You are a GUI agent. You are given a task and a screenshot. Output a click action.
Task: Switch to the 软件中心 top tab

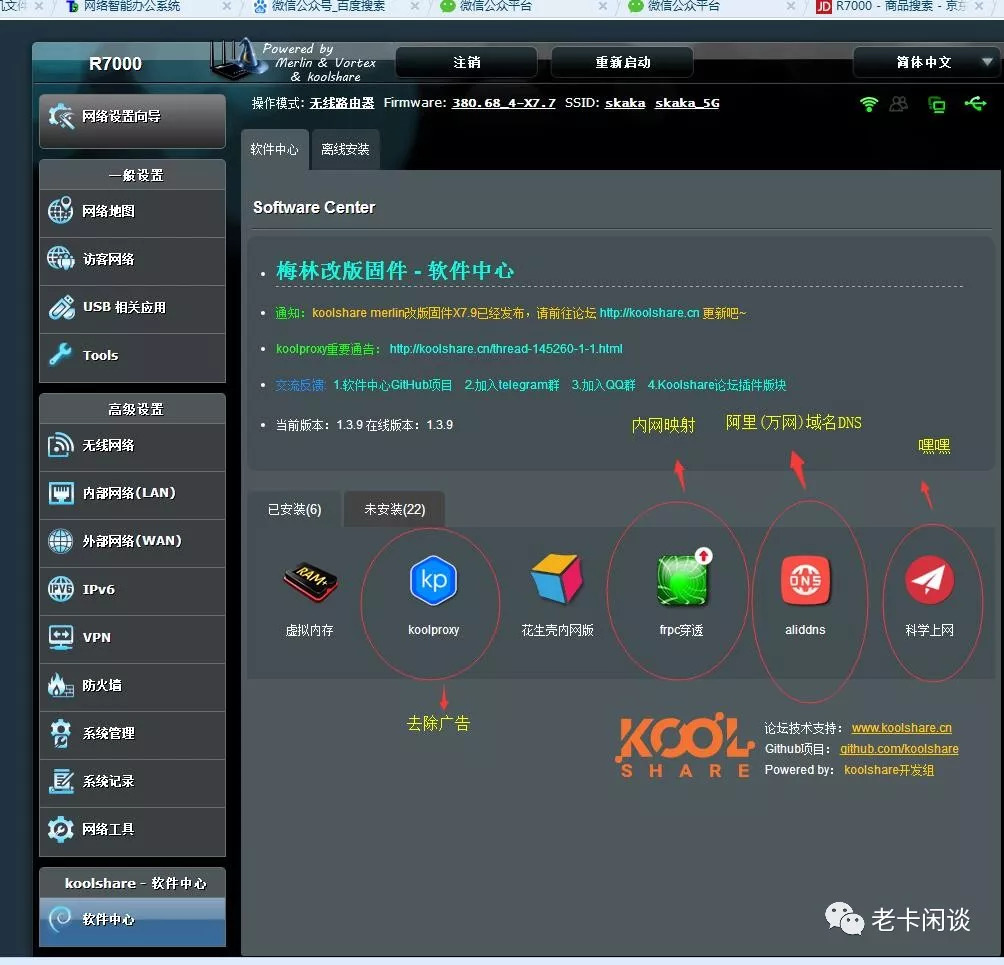click(x=275, y=150)
